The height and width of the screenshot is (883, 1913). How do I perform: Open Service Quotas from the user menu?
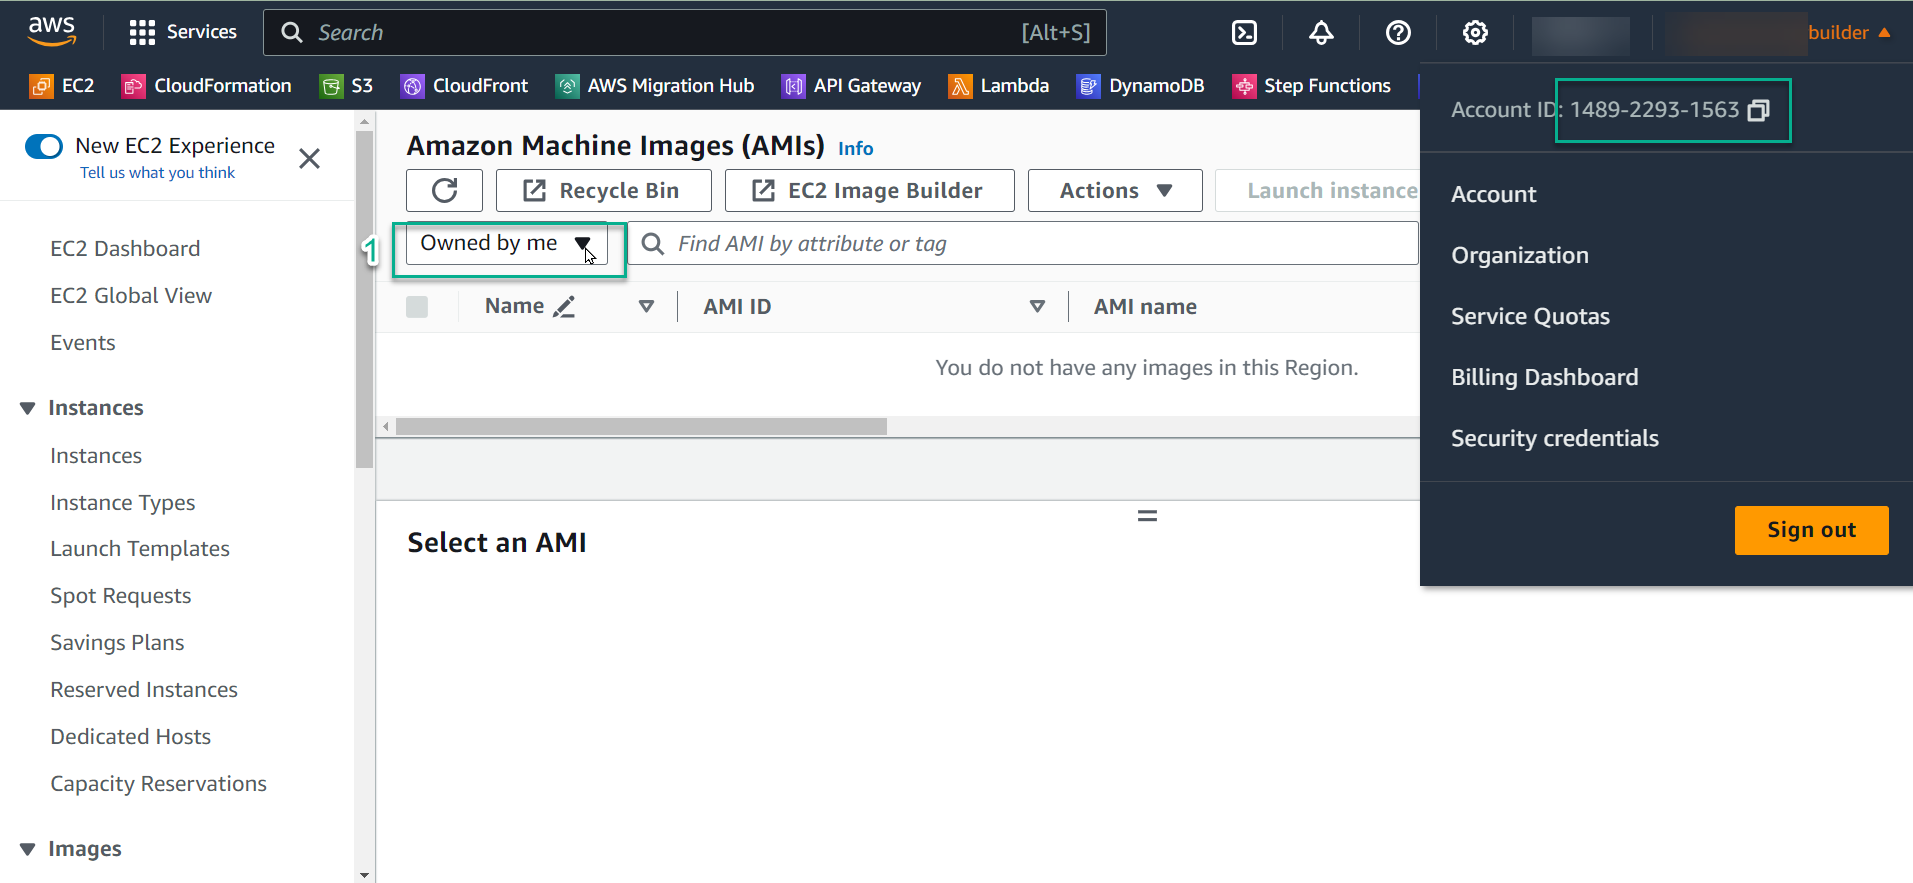coord(1530,317)
